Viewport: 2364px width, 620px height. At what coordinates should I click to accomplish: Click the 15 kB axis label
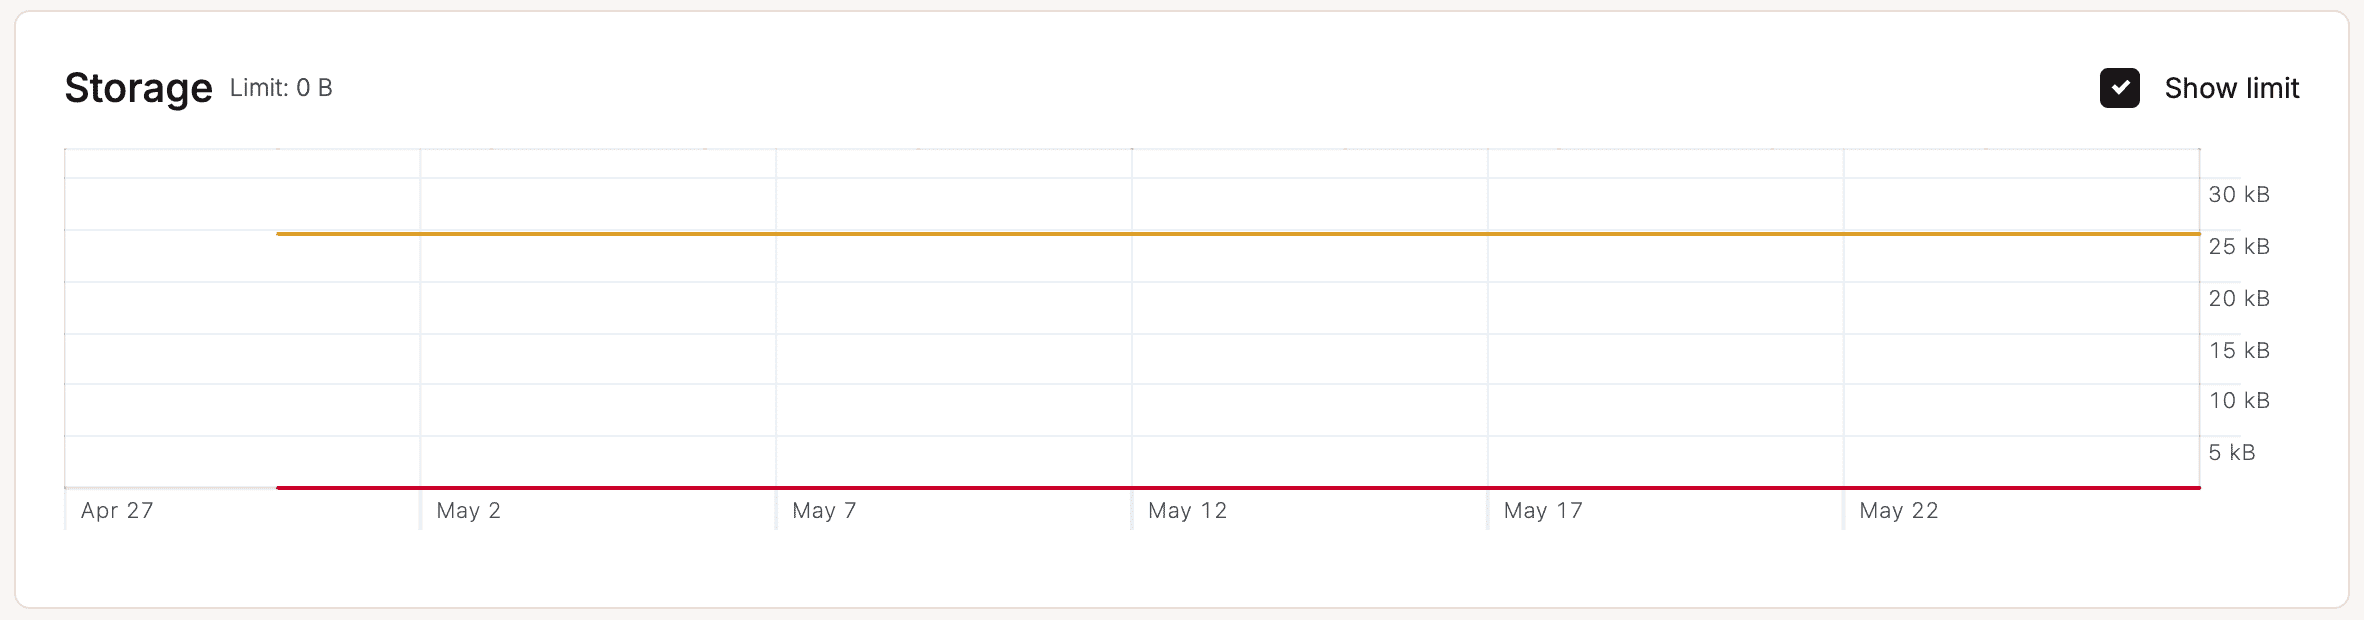pyautogui.click(x=2239, y=351)
